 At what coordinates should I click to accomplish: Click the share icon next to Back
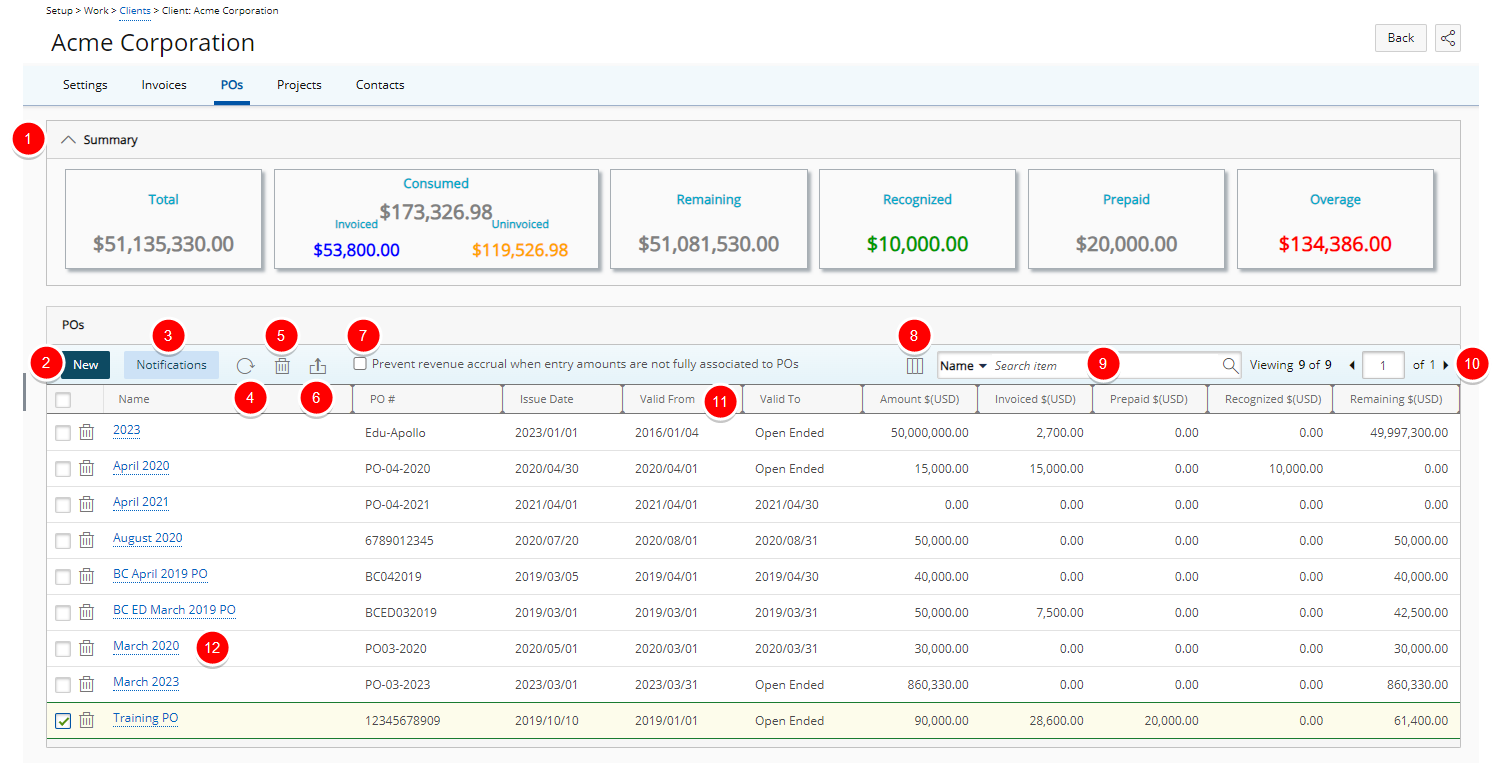(1447, 38)
